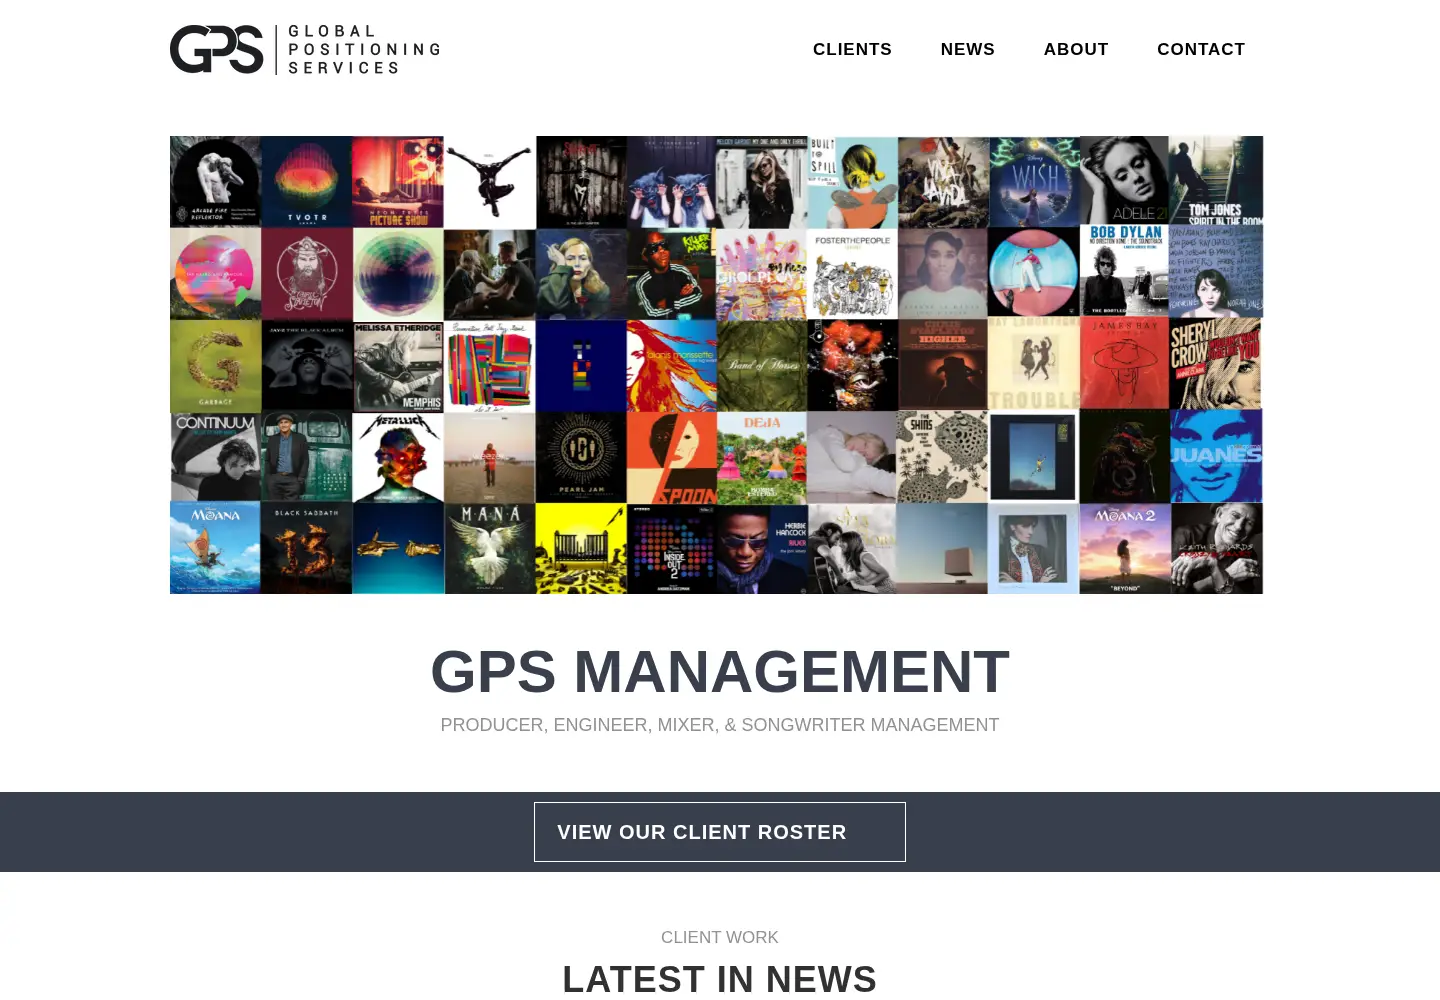Click the Disney Wish soundtrack cover

1034,182
